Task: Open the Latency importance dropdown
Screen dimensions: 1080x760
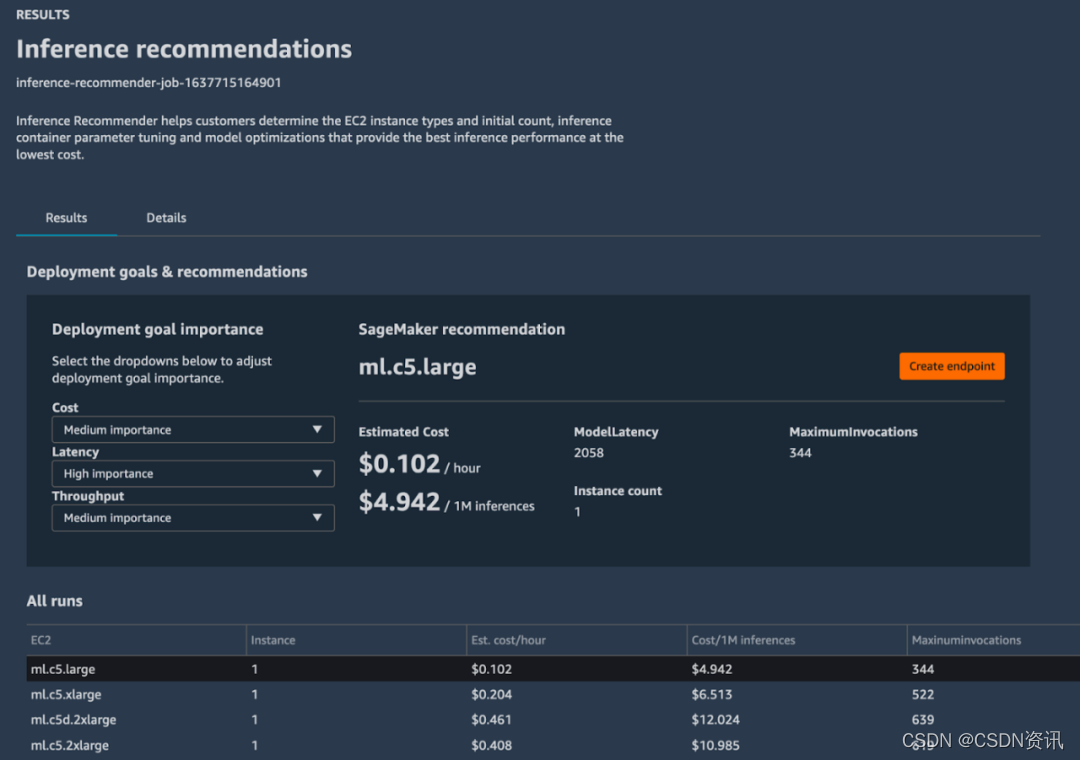Action: [x=193, y=473]
